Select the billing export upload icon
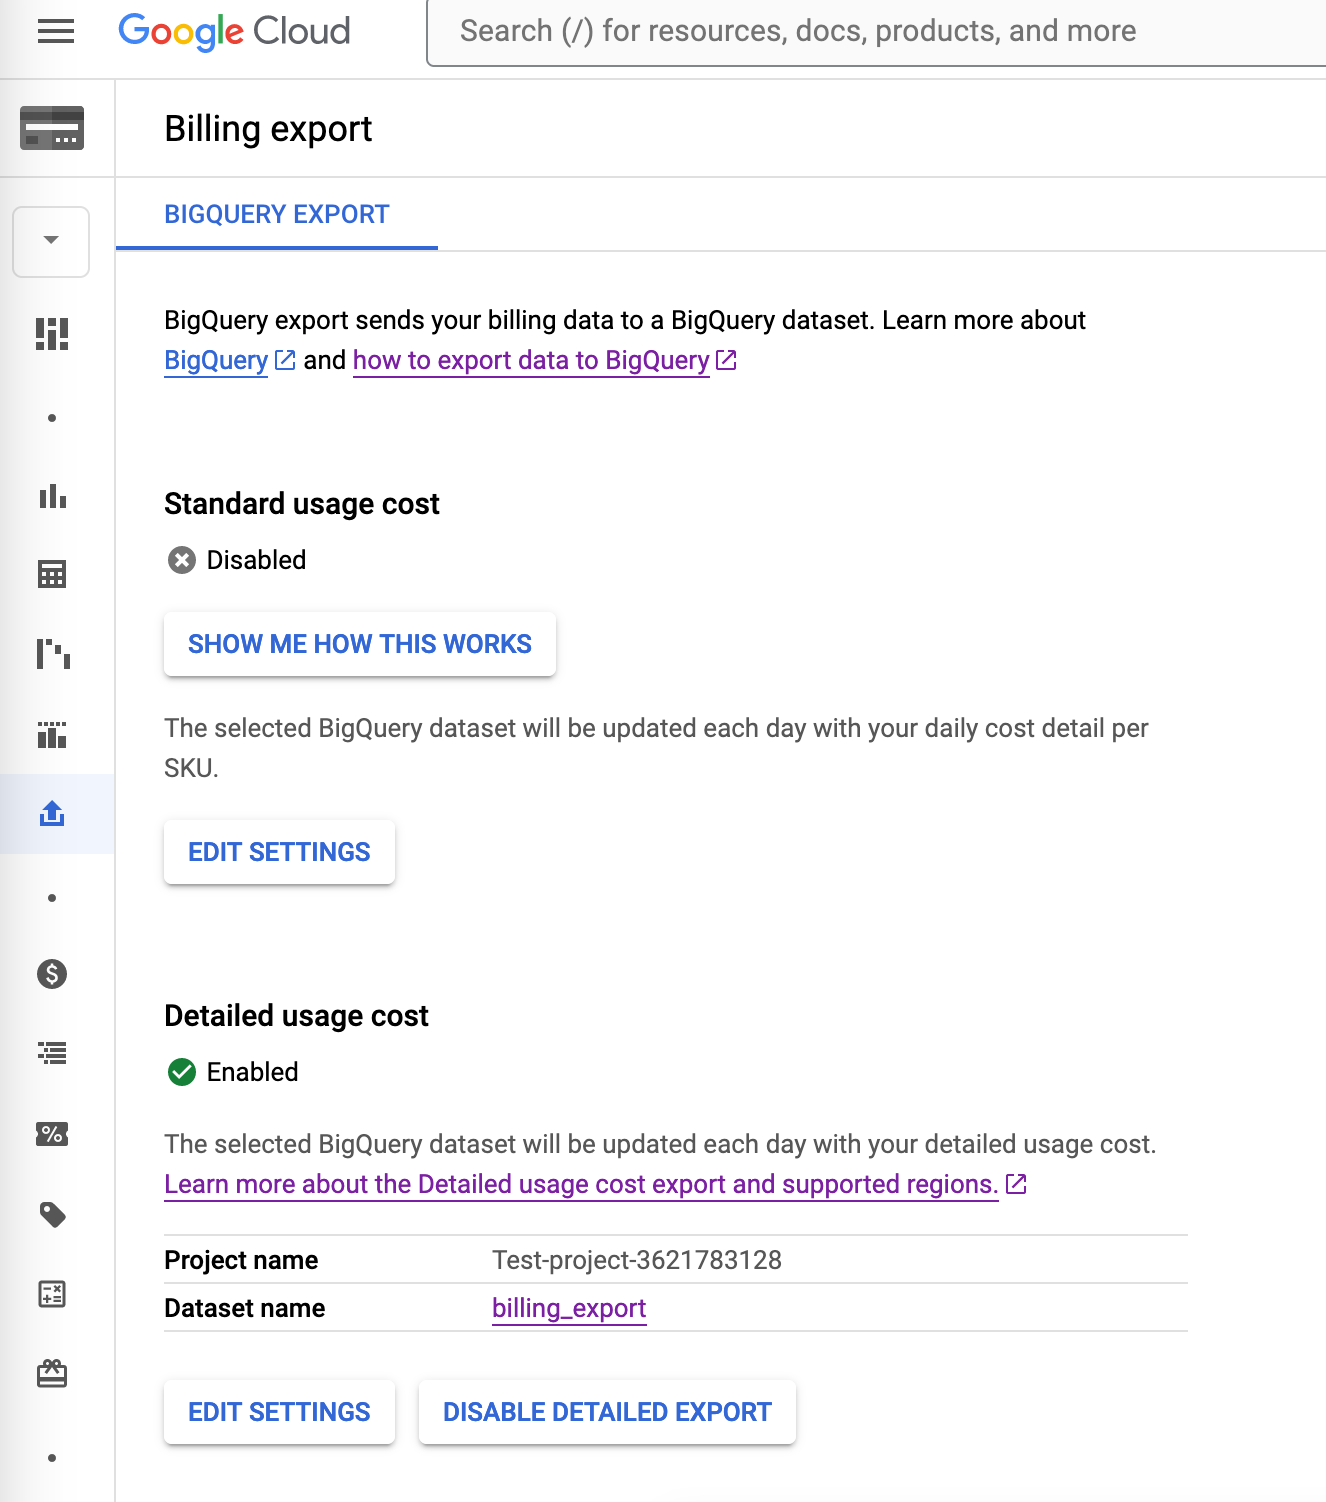This screenshot has width=1326, height=1502. click(x=52, y=814)
